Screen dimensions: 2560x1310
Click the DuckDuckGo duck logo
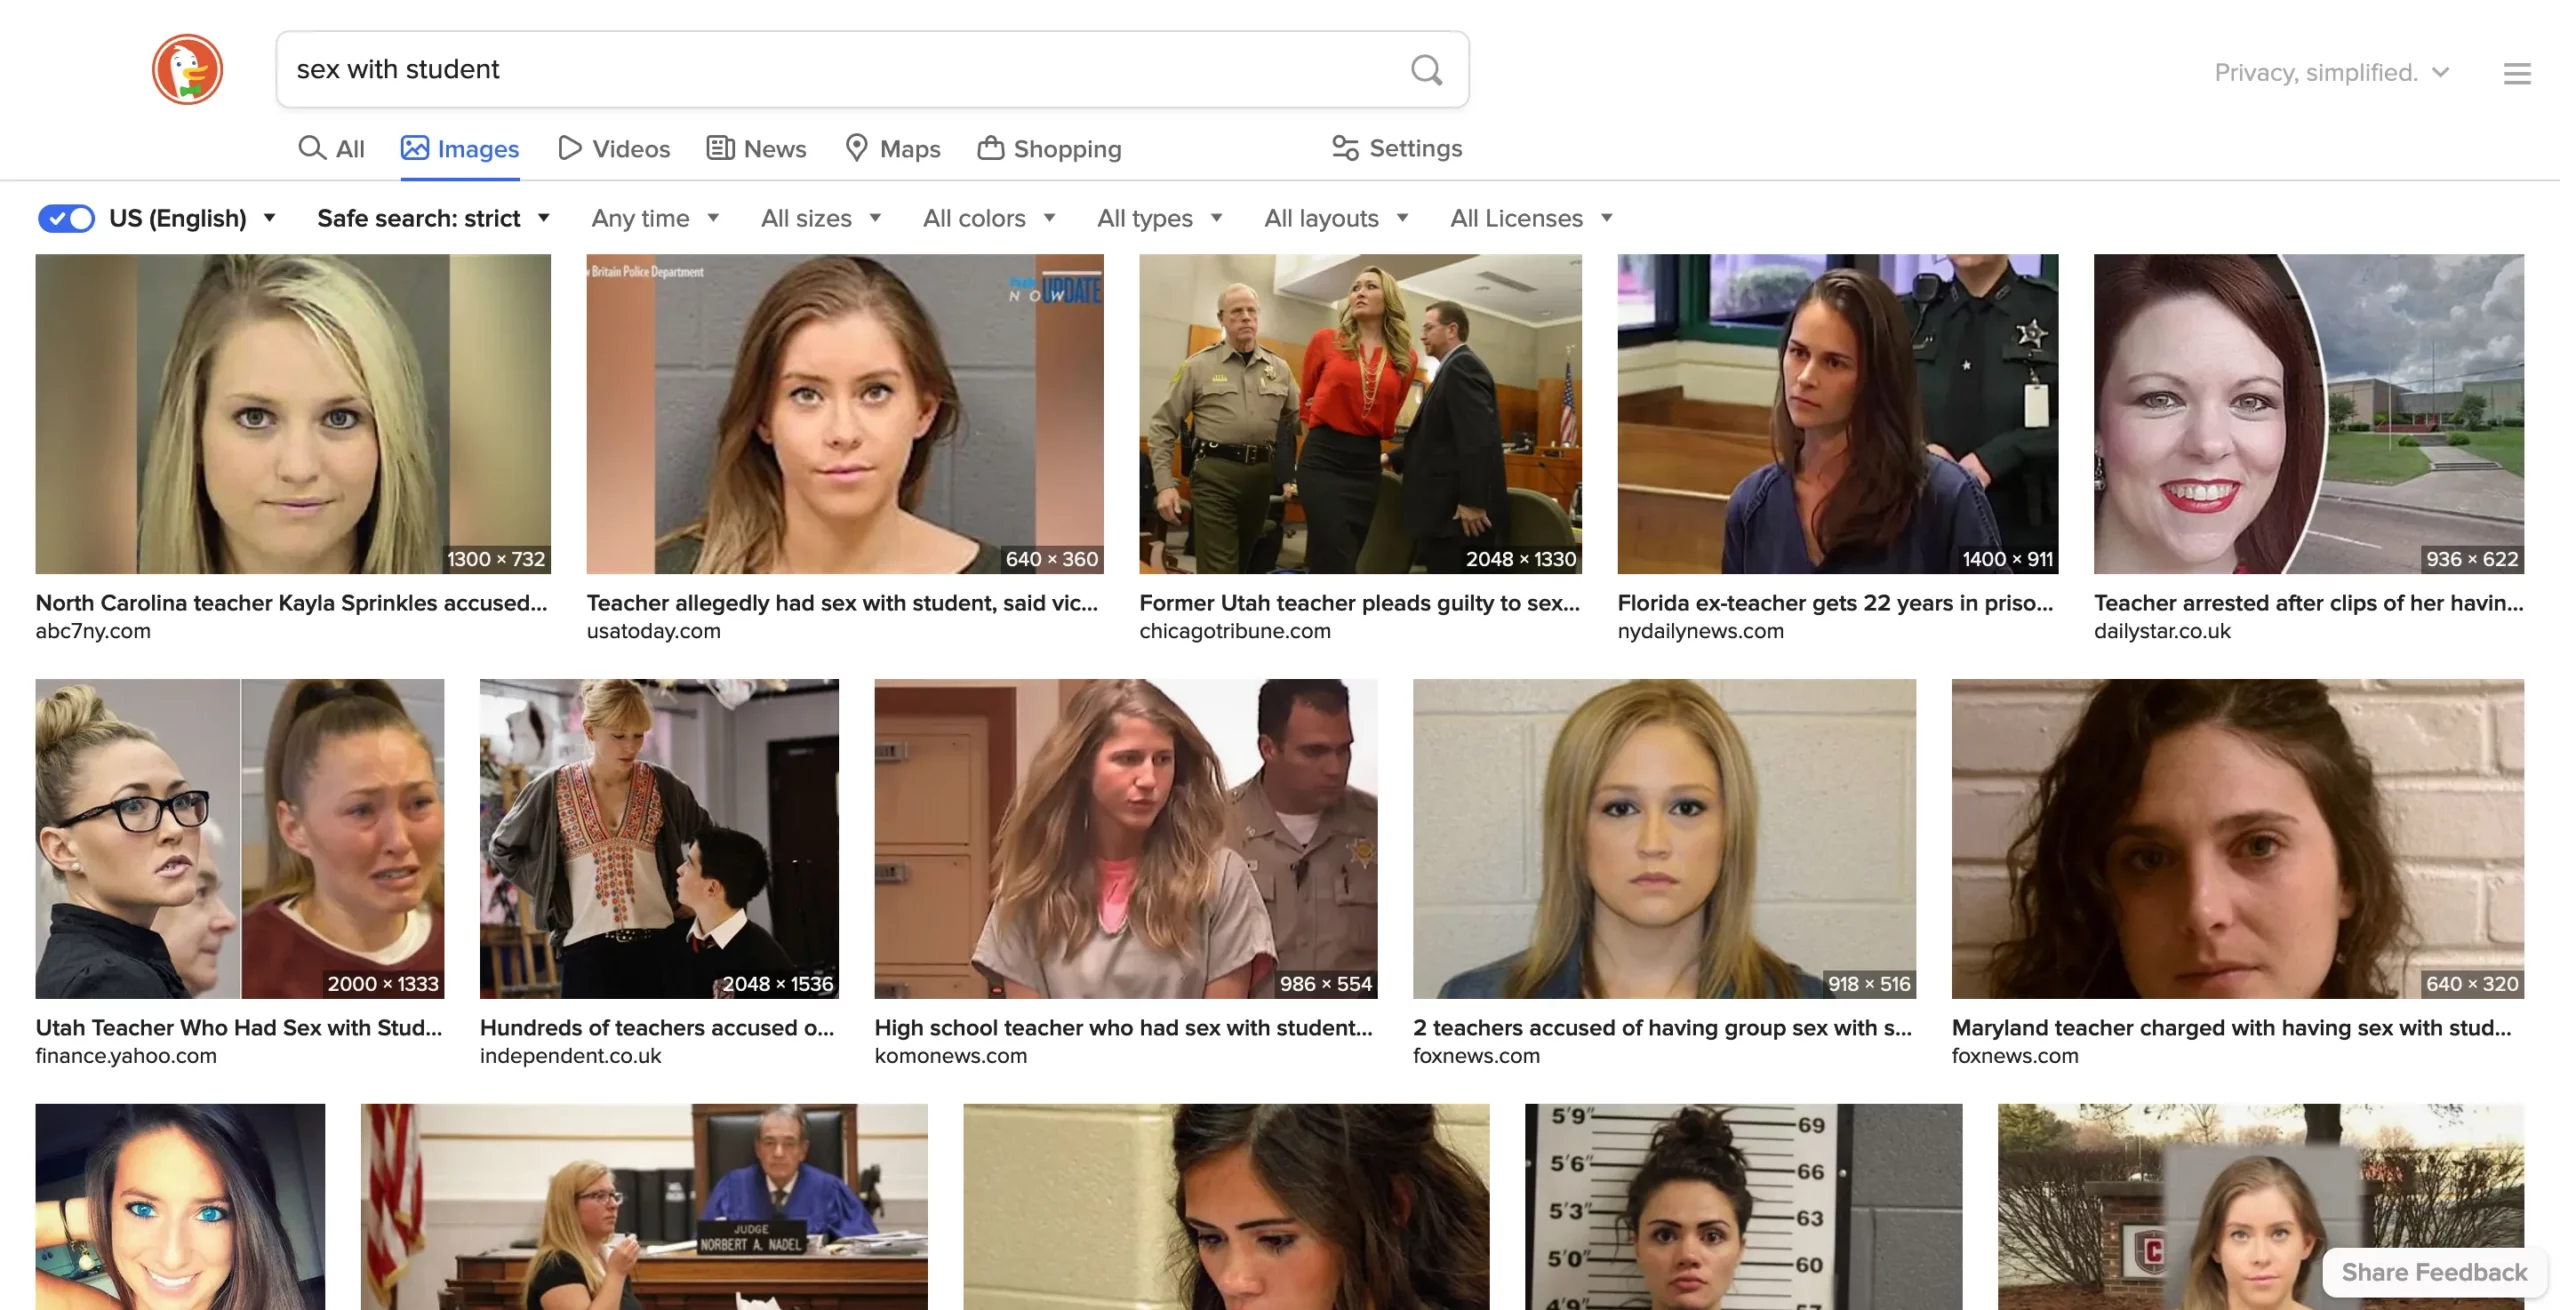(187, 69)
